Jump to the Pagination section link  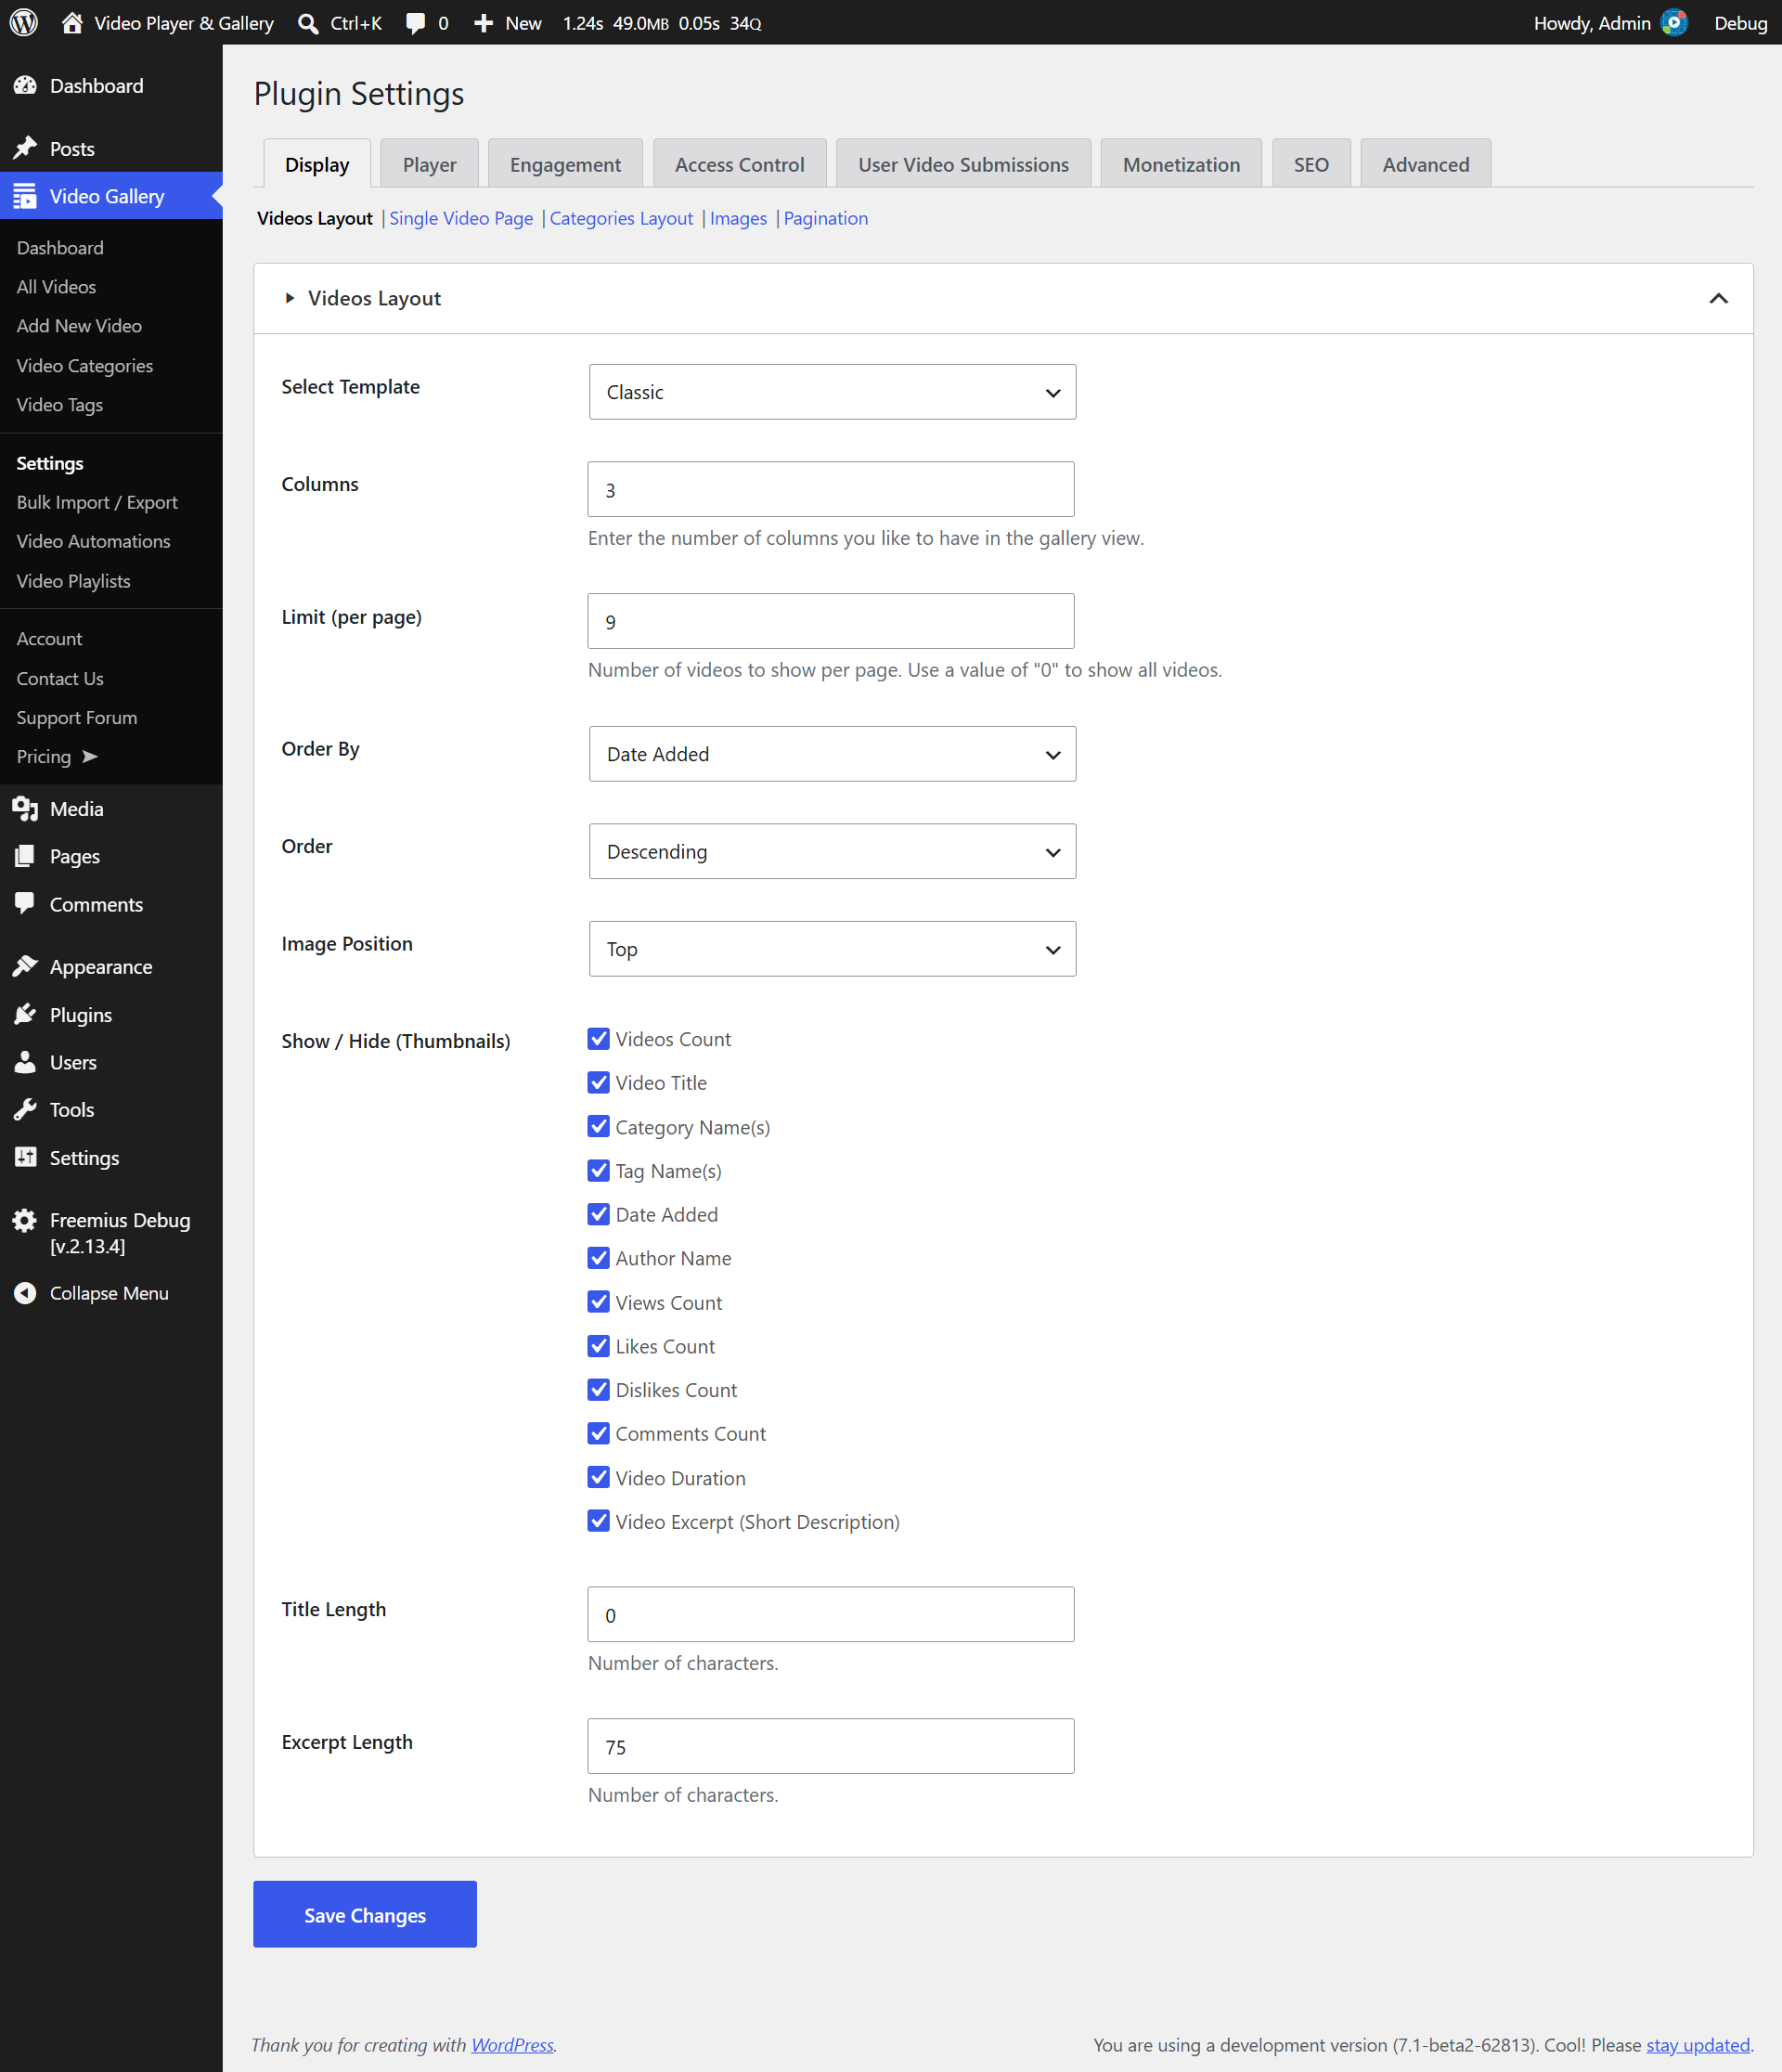click(825, 218)
